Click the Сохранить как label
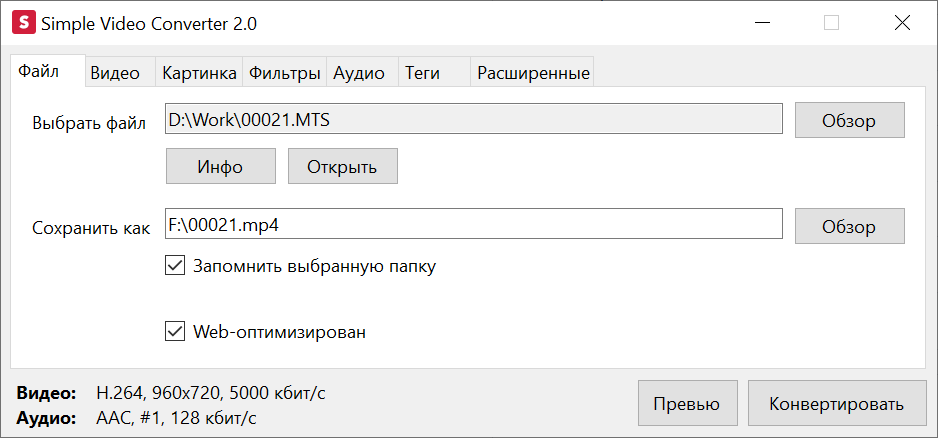The image size is (938, 438). (92, 228)
